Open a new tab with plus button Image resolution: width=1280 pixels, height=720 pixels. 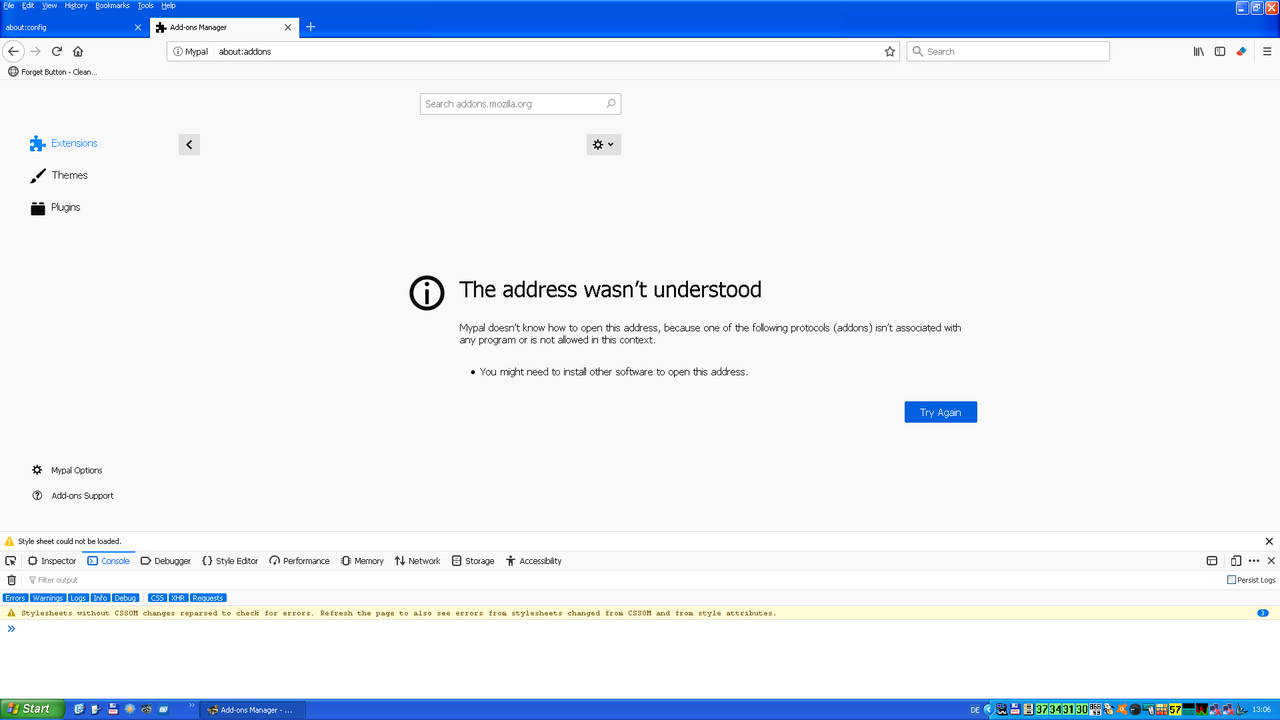point(311,27)
